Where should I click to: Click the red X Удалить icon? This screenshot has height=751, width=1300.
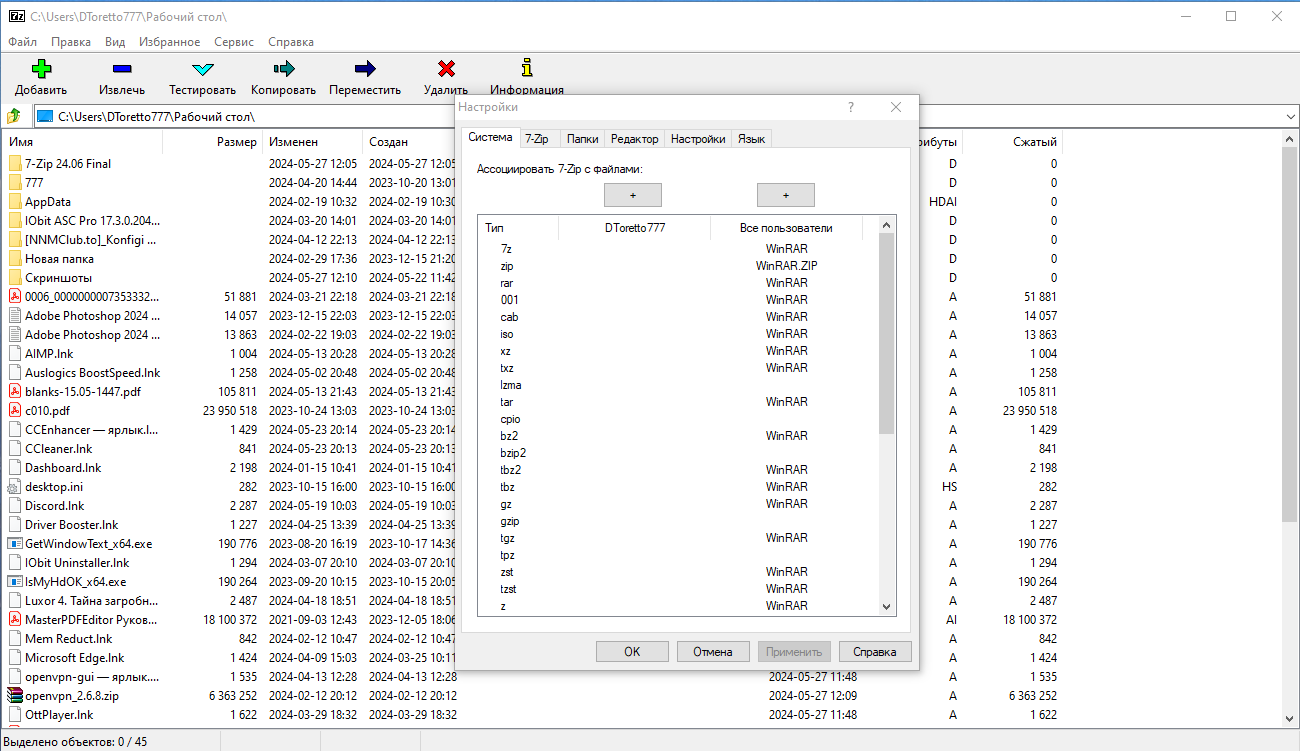[446, 69]
